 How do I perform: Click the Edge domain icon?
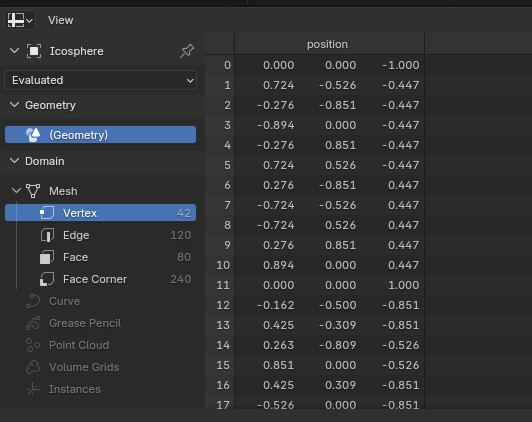click(47, 235)
